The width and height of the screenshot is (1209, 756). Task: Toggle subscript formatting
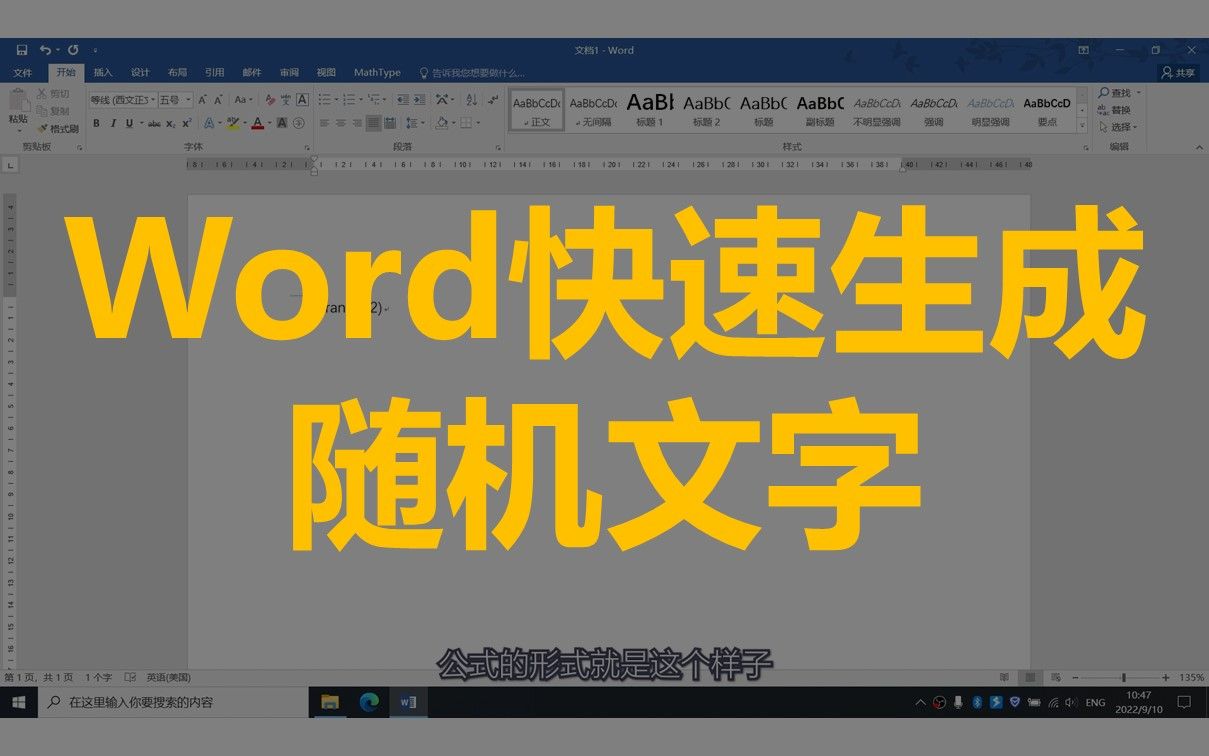[x=169, y=123]
